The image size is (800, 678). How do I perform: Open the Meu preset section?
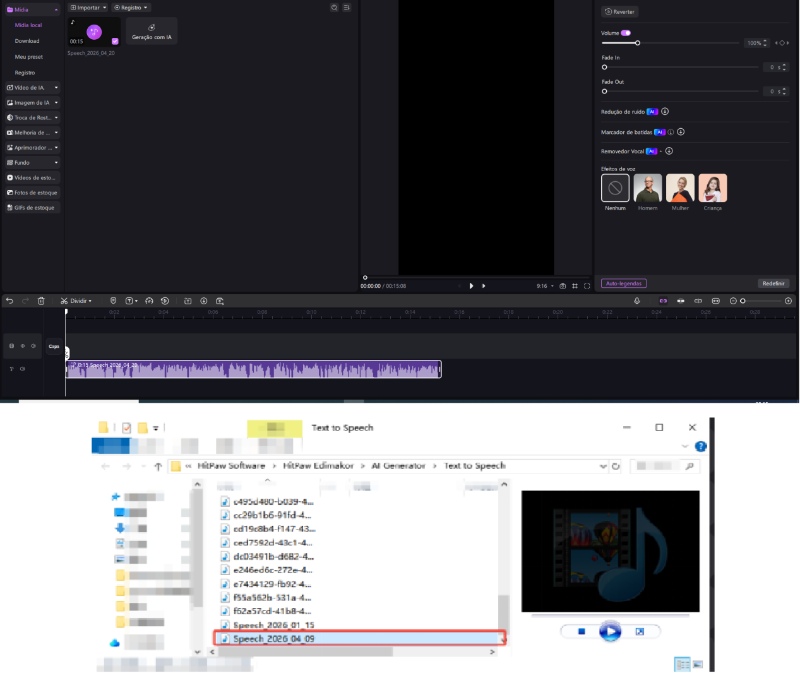[x=28, y=57]
